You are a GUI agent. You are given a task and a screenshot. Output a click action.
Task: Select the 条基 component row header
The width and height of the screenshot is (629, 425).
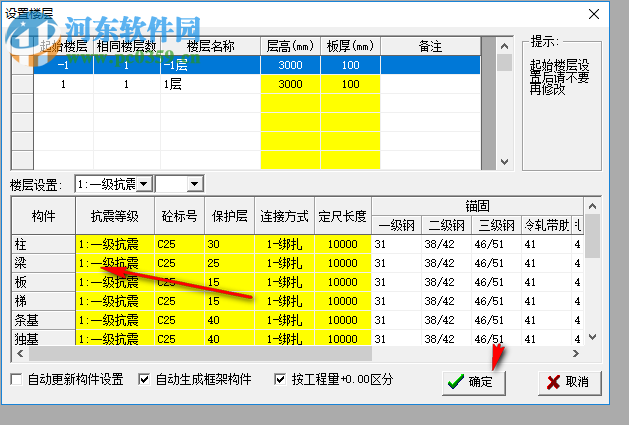pyautogui.click(x=43, y=320)
